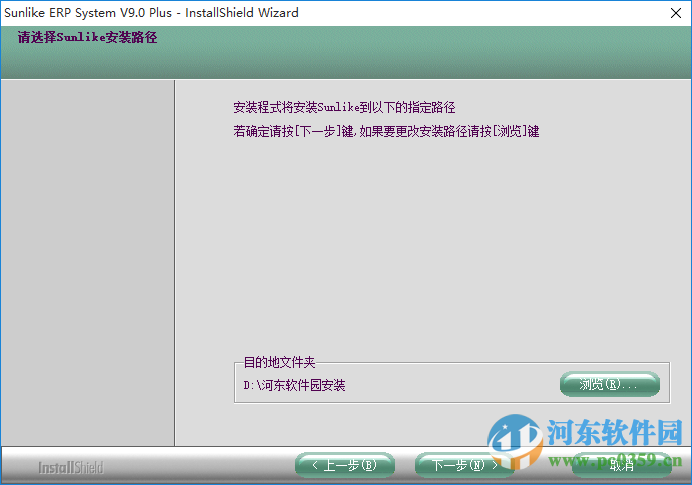Cancel installation with 取消 button

(x=621, y=465)
